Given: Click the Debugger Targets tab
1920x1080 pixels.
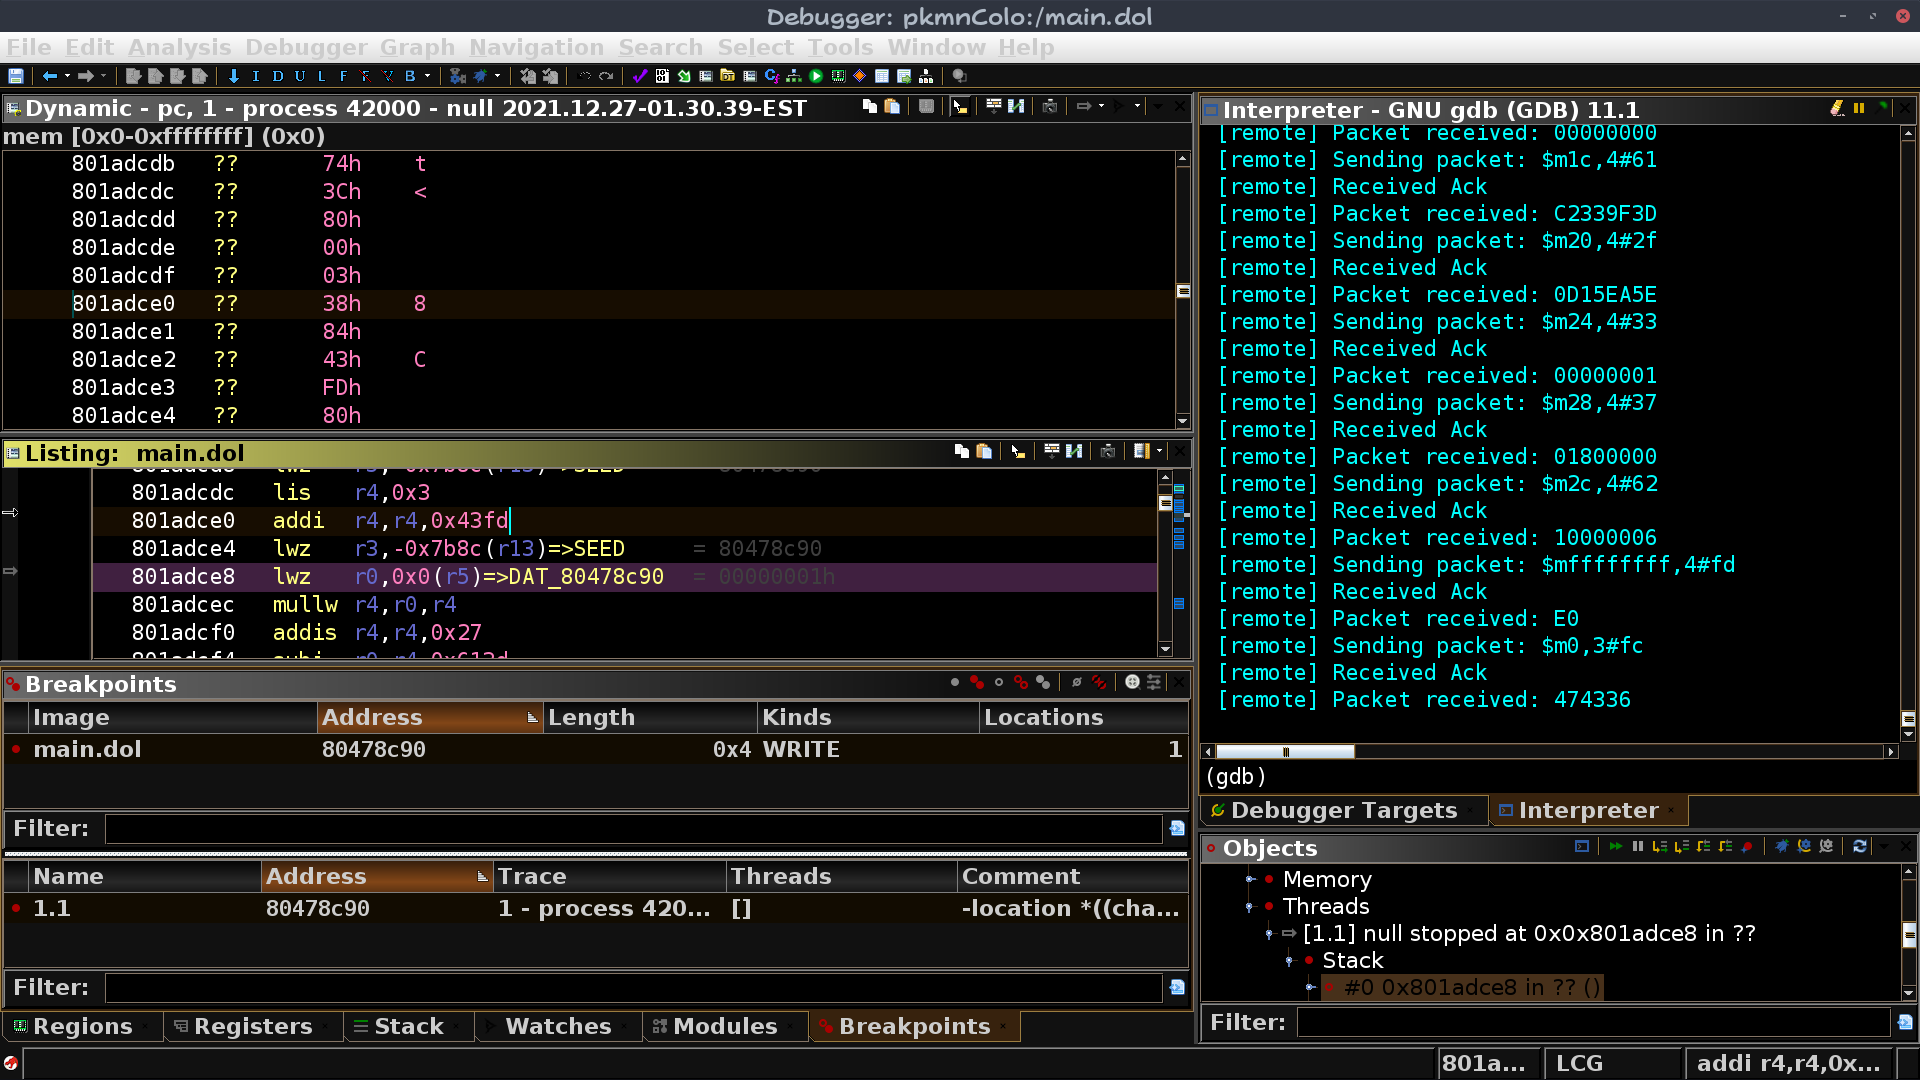Looking at the screenshot, I should click(x=1343, y=811).
